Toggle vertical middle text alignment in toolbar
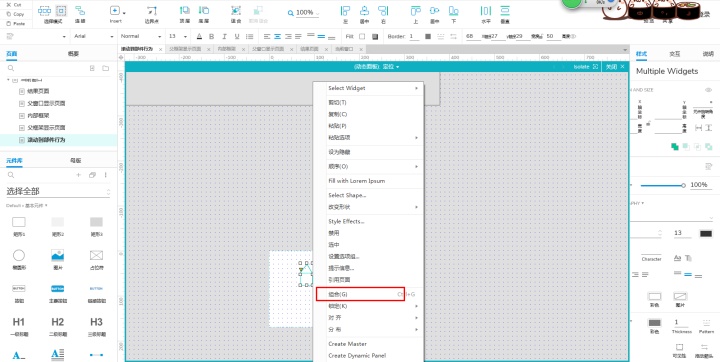This screenshot has height=362, width=720. tap(321, 36)
